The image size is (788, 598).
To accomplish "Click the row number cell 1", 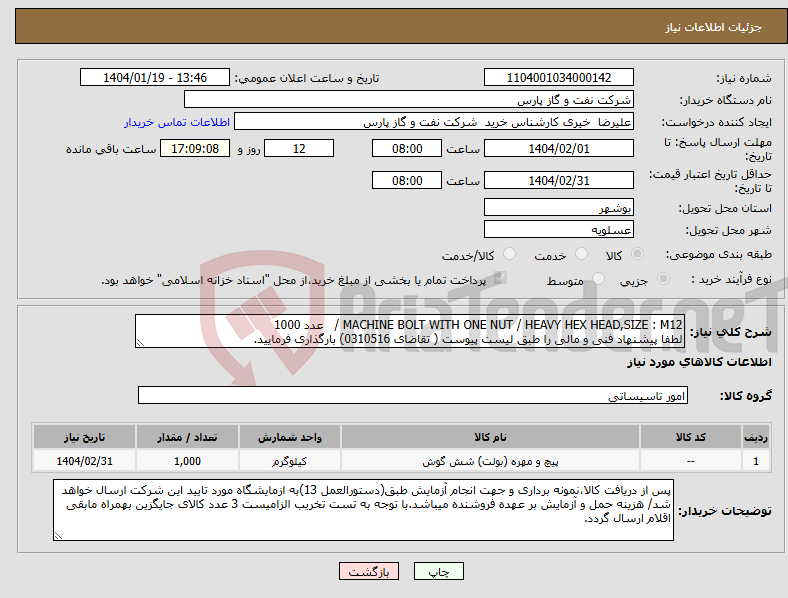I will 756,461.
